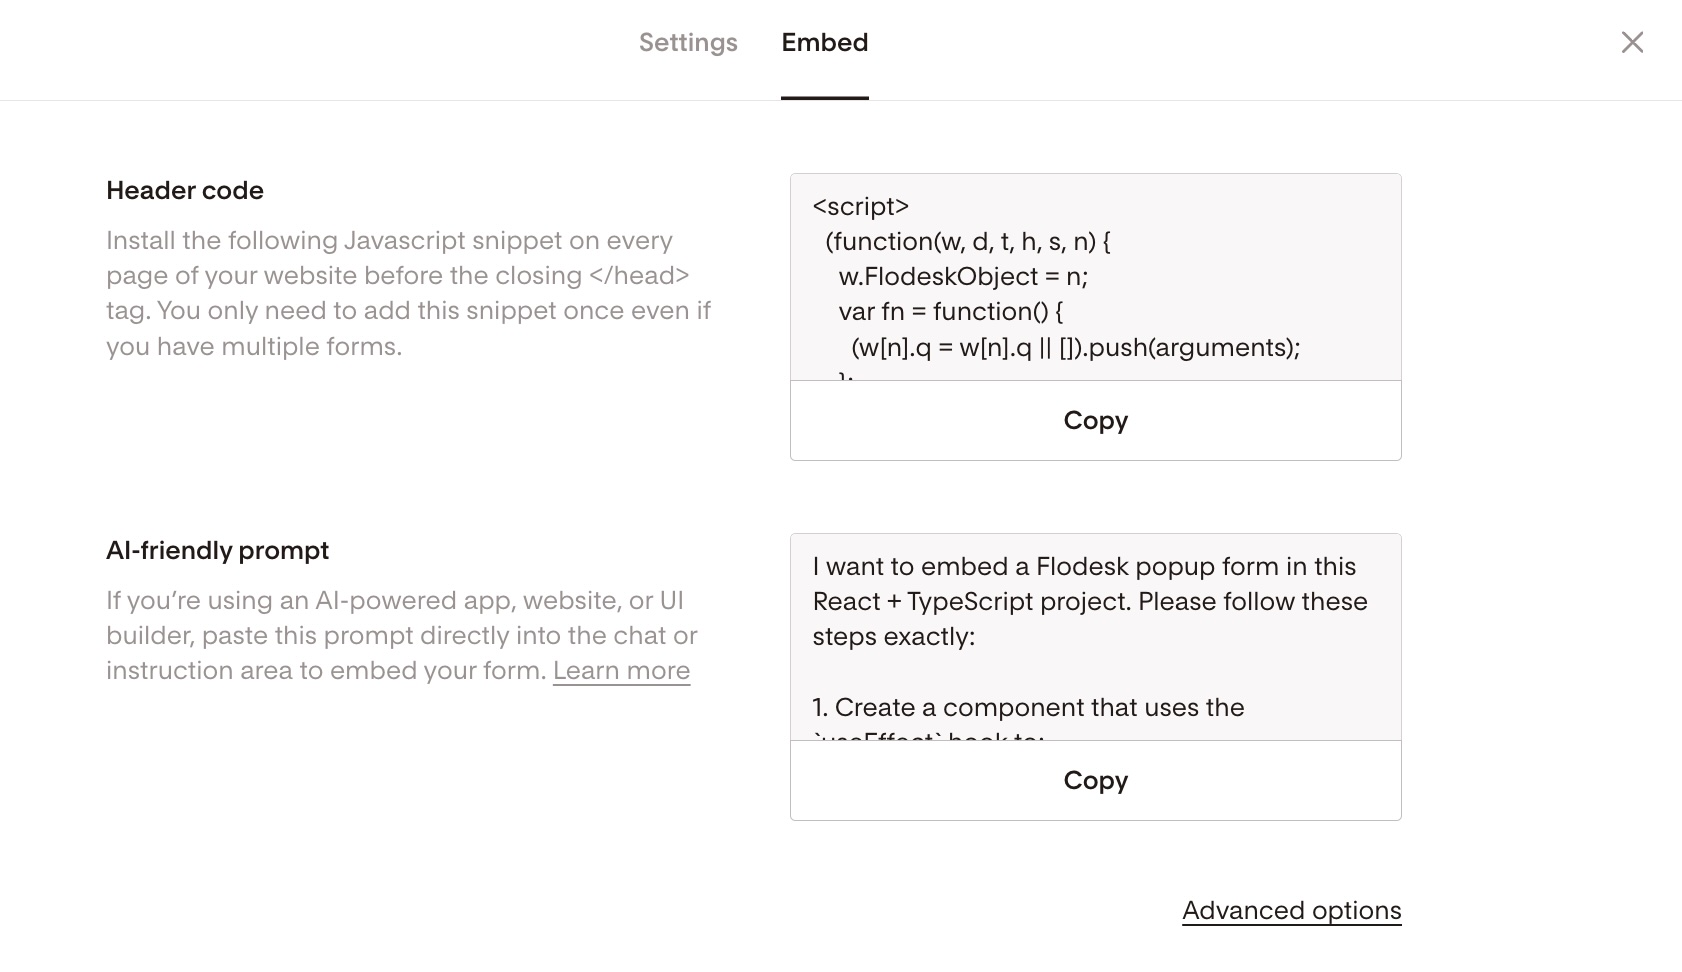The width and height of the screenshot is (1682, 972).
Task: Switch to the Settings tab
Action: (x=688, y=43)
